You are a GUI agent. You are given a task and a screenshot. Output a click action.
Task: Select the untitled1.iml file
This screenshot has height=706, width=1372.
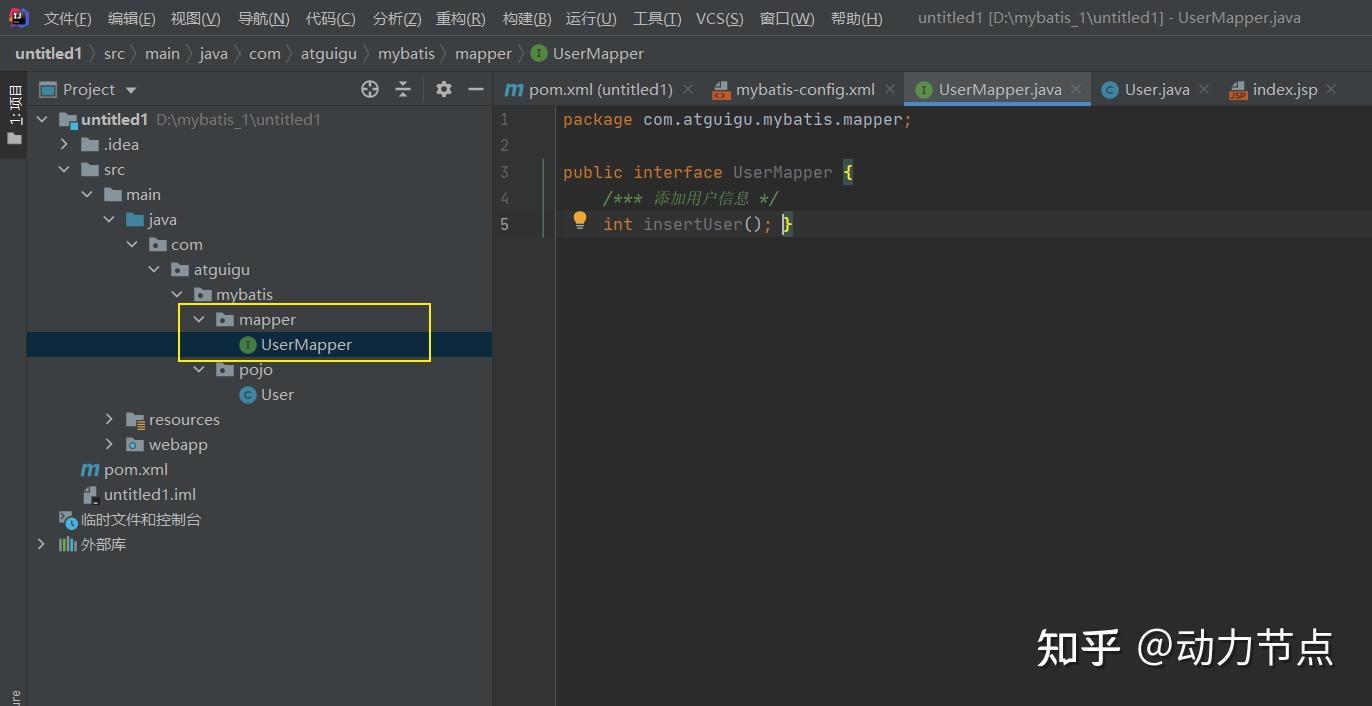tap(149, 494)
